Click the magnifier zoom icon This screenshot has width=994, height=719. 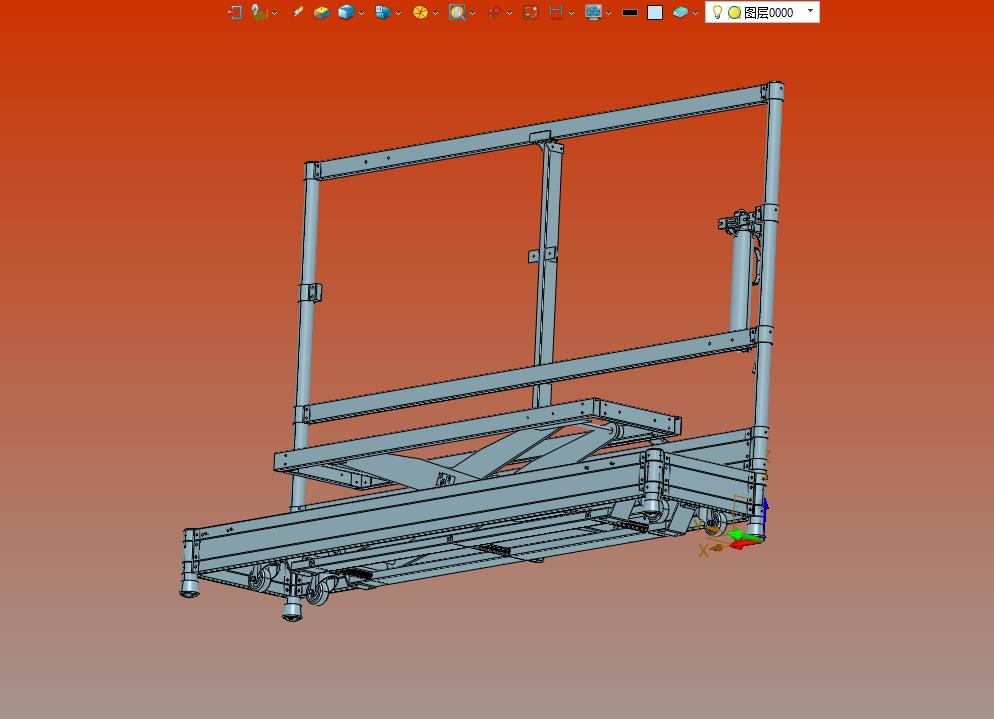(x=456, y=12)
